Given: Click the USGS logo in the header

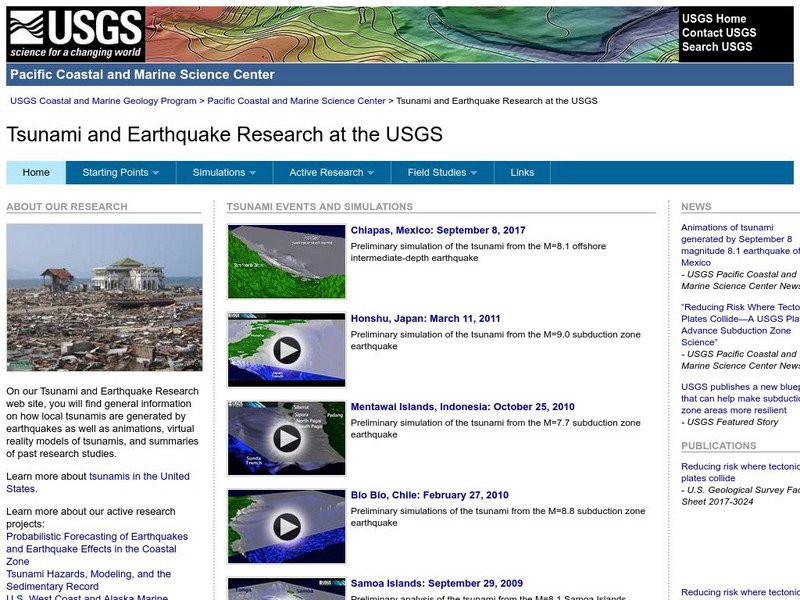Looking at the screenshot, I should pyautogui.click(x=76, y=34).
